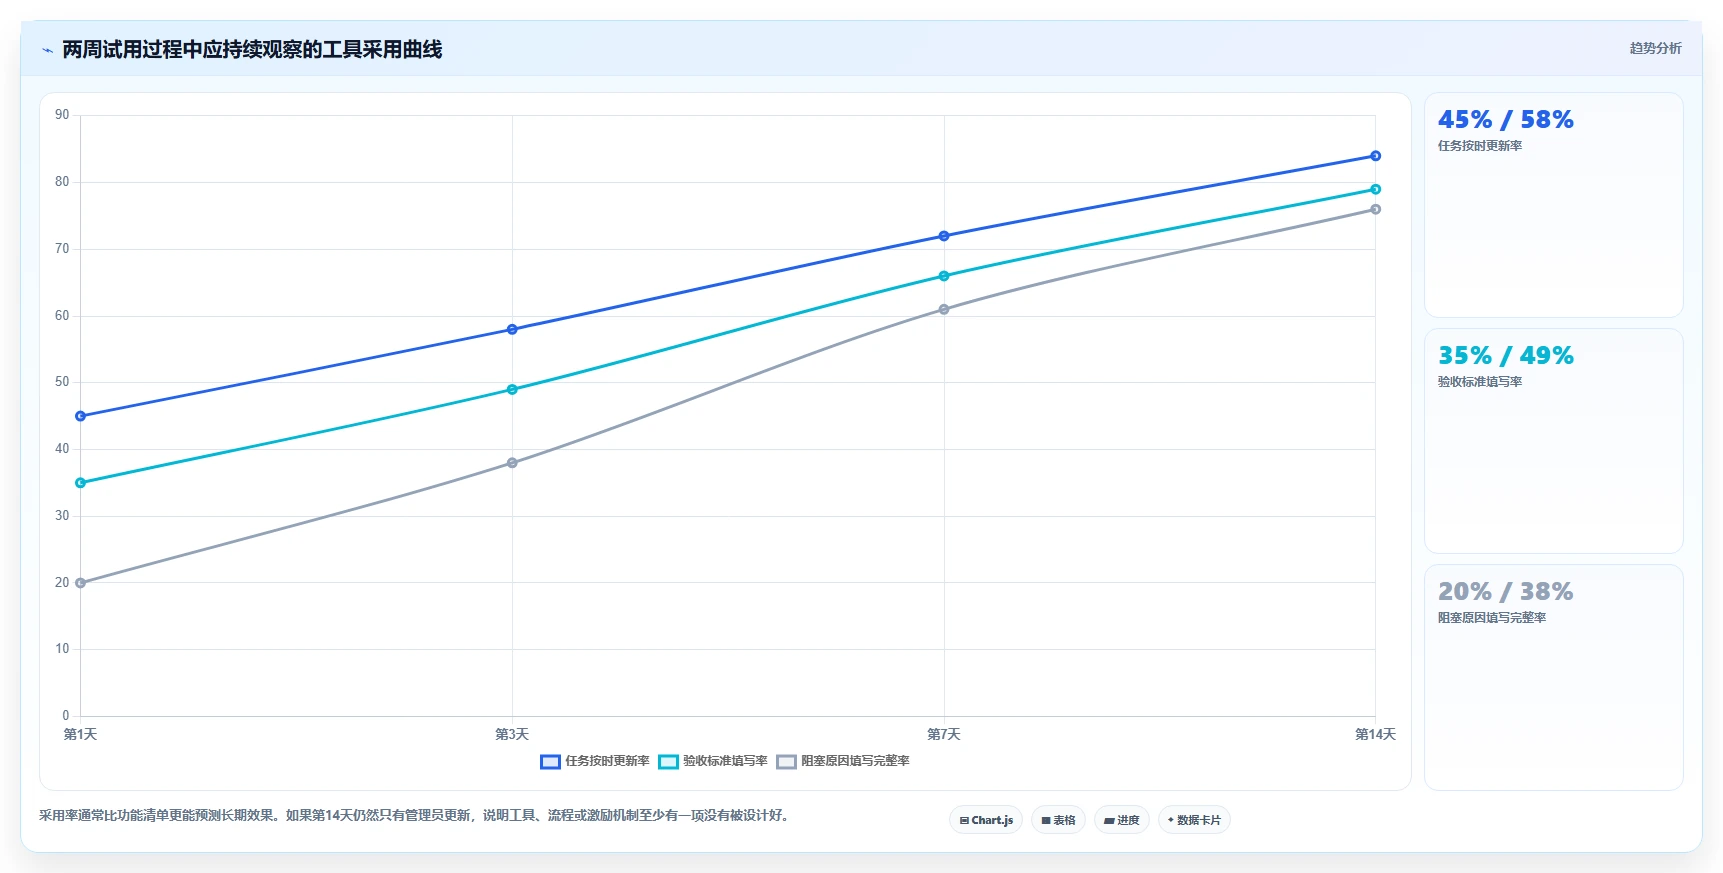The image size is (1723, 873).
Task: Hide the 阻塞原因填写完整率 legend series
Action: 843,761
